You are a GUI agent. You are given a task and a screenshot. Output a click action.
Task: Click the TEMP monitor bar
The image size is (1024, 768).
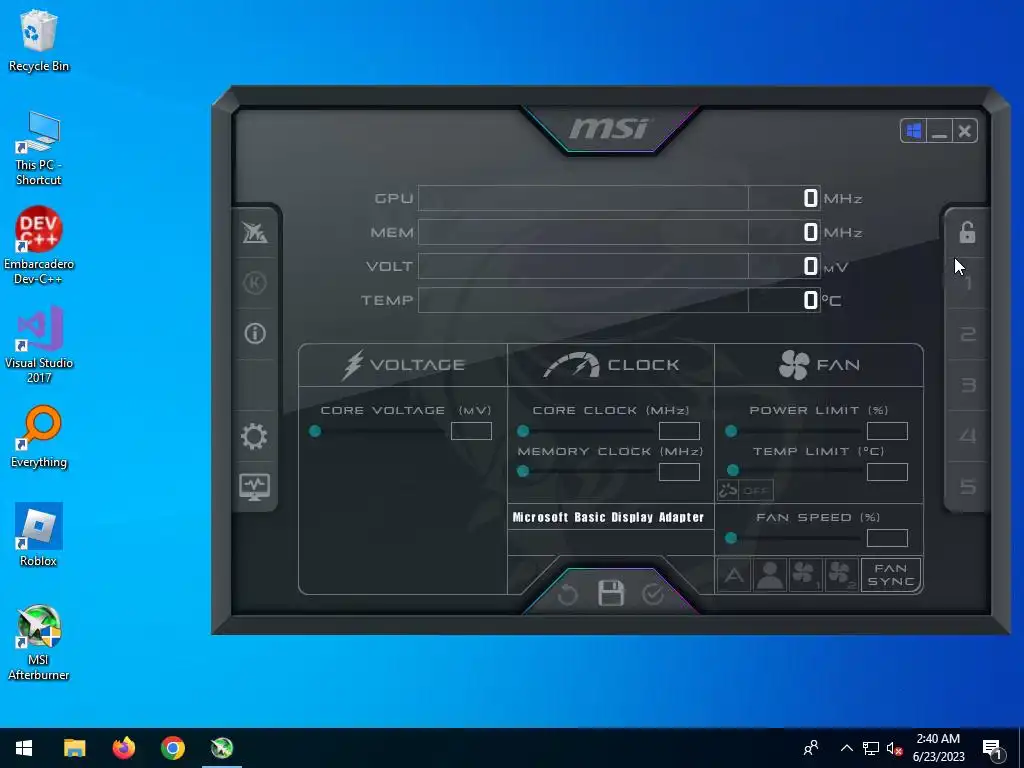coord(618,300)
